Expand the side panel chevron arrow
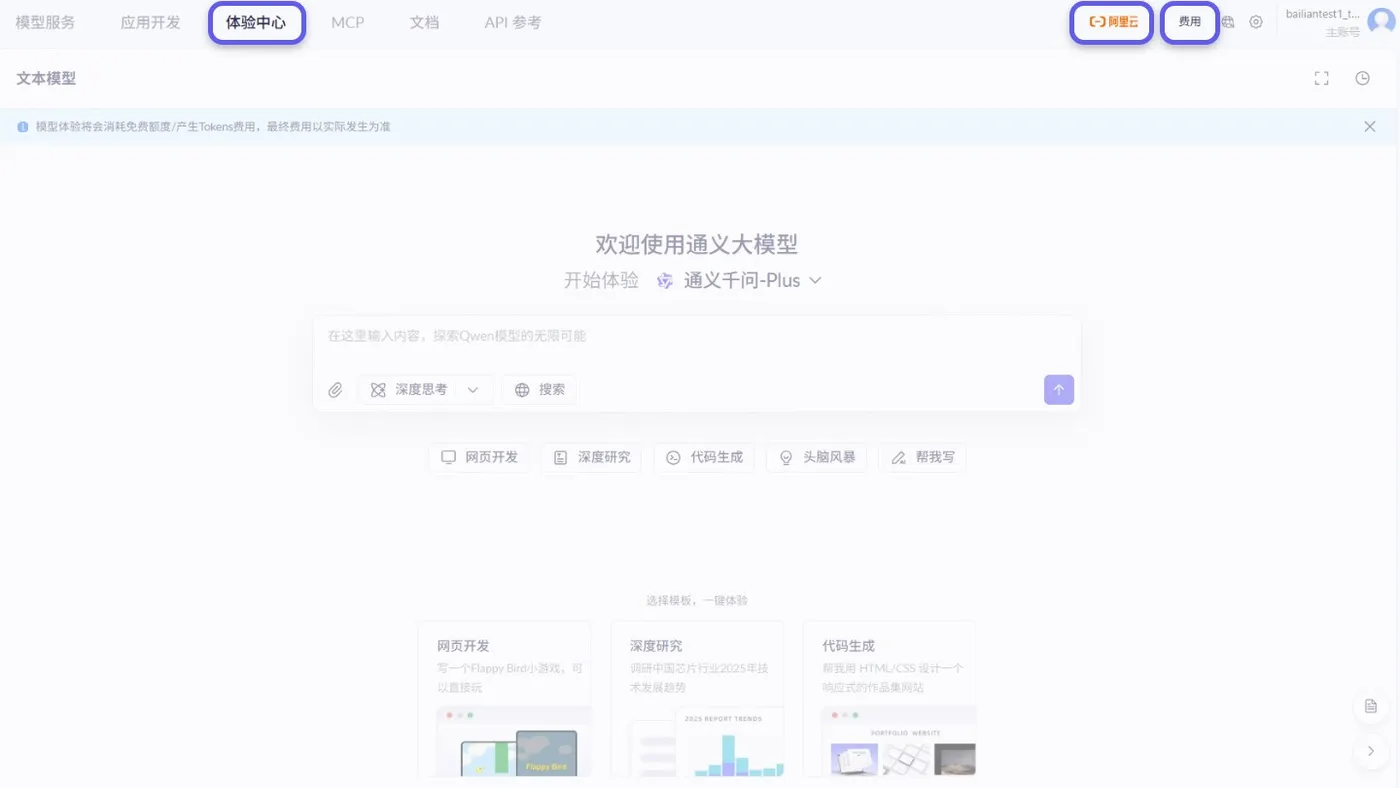This screenshot has height=788, width=1400. [x=1371, y=751]
